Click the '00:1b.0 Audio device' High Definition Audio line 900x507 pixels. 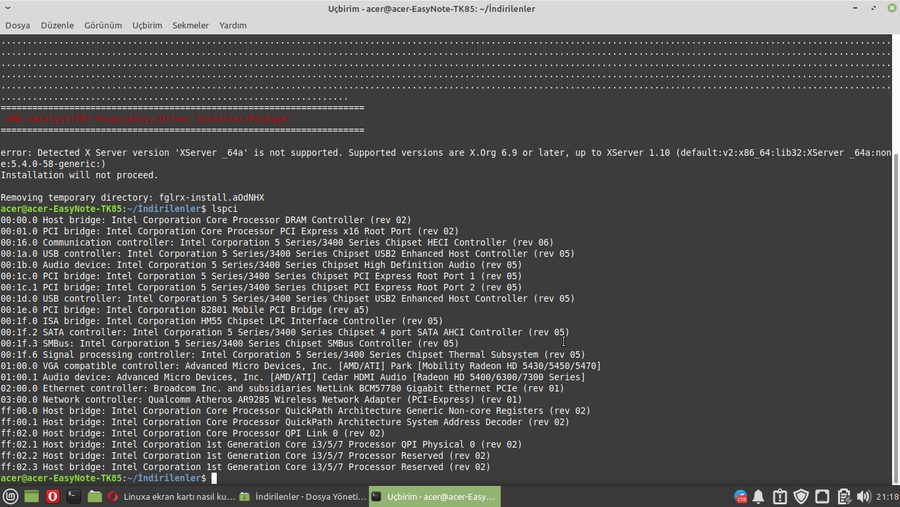(261, 265)
